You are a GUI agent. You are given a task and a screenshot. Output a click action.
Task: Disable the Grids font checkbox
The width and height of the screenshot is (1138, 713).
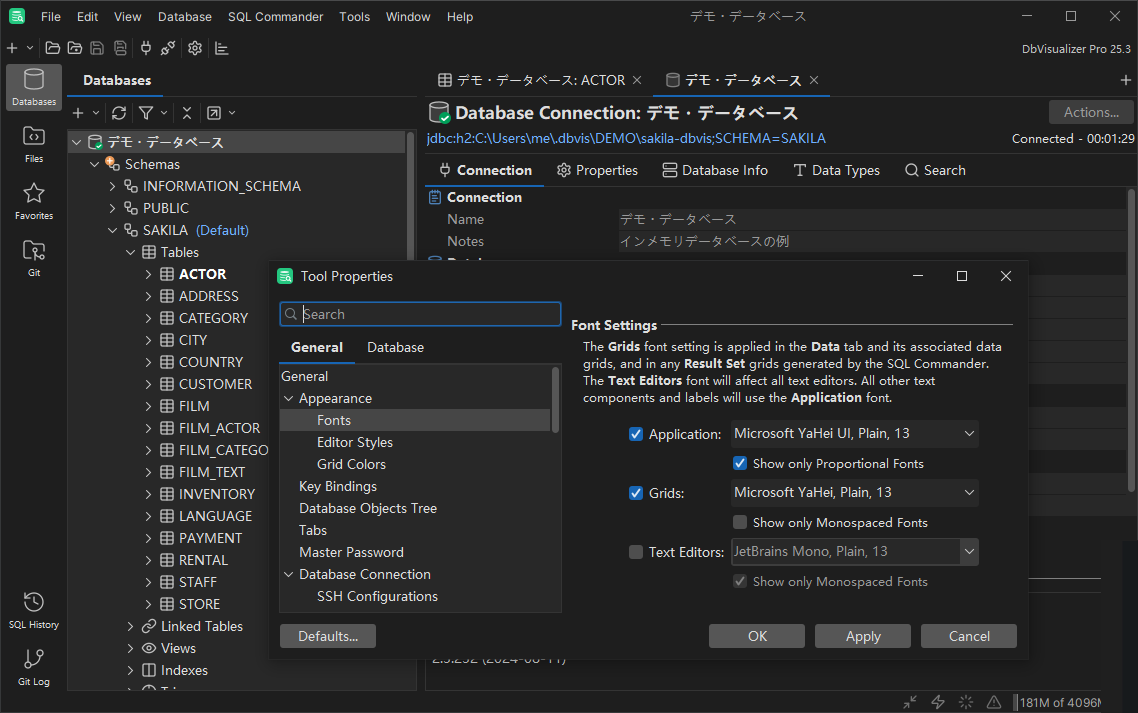[636, 492]
